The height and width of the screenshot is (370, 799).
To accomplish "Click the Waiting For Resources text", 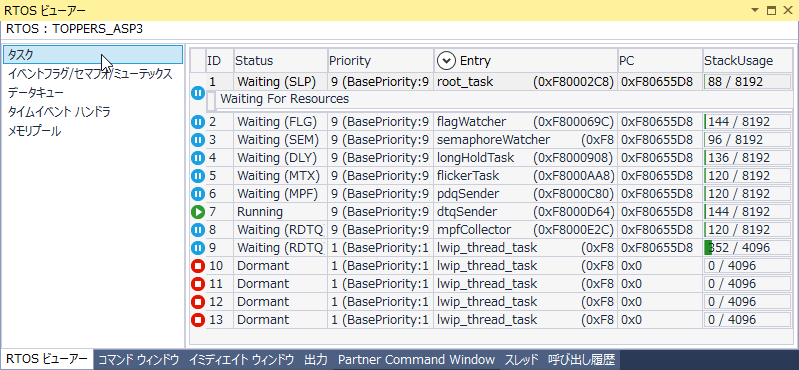I will point(284,99).
